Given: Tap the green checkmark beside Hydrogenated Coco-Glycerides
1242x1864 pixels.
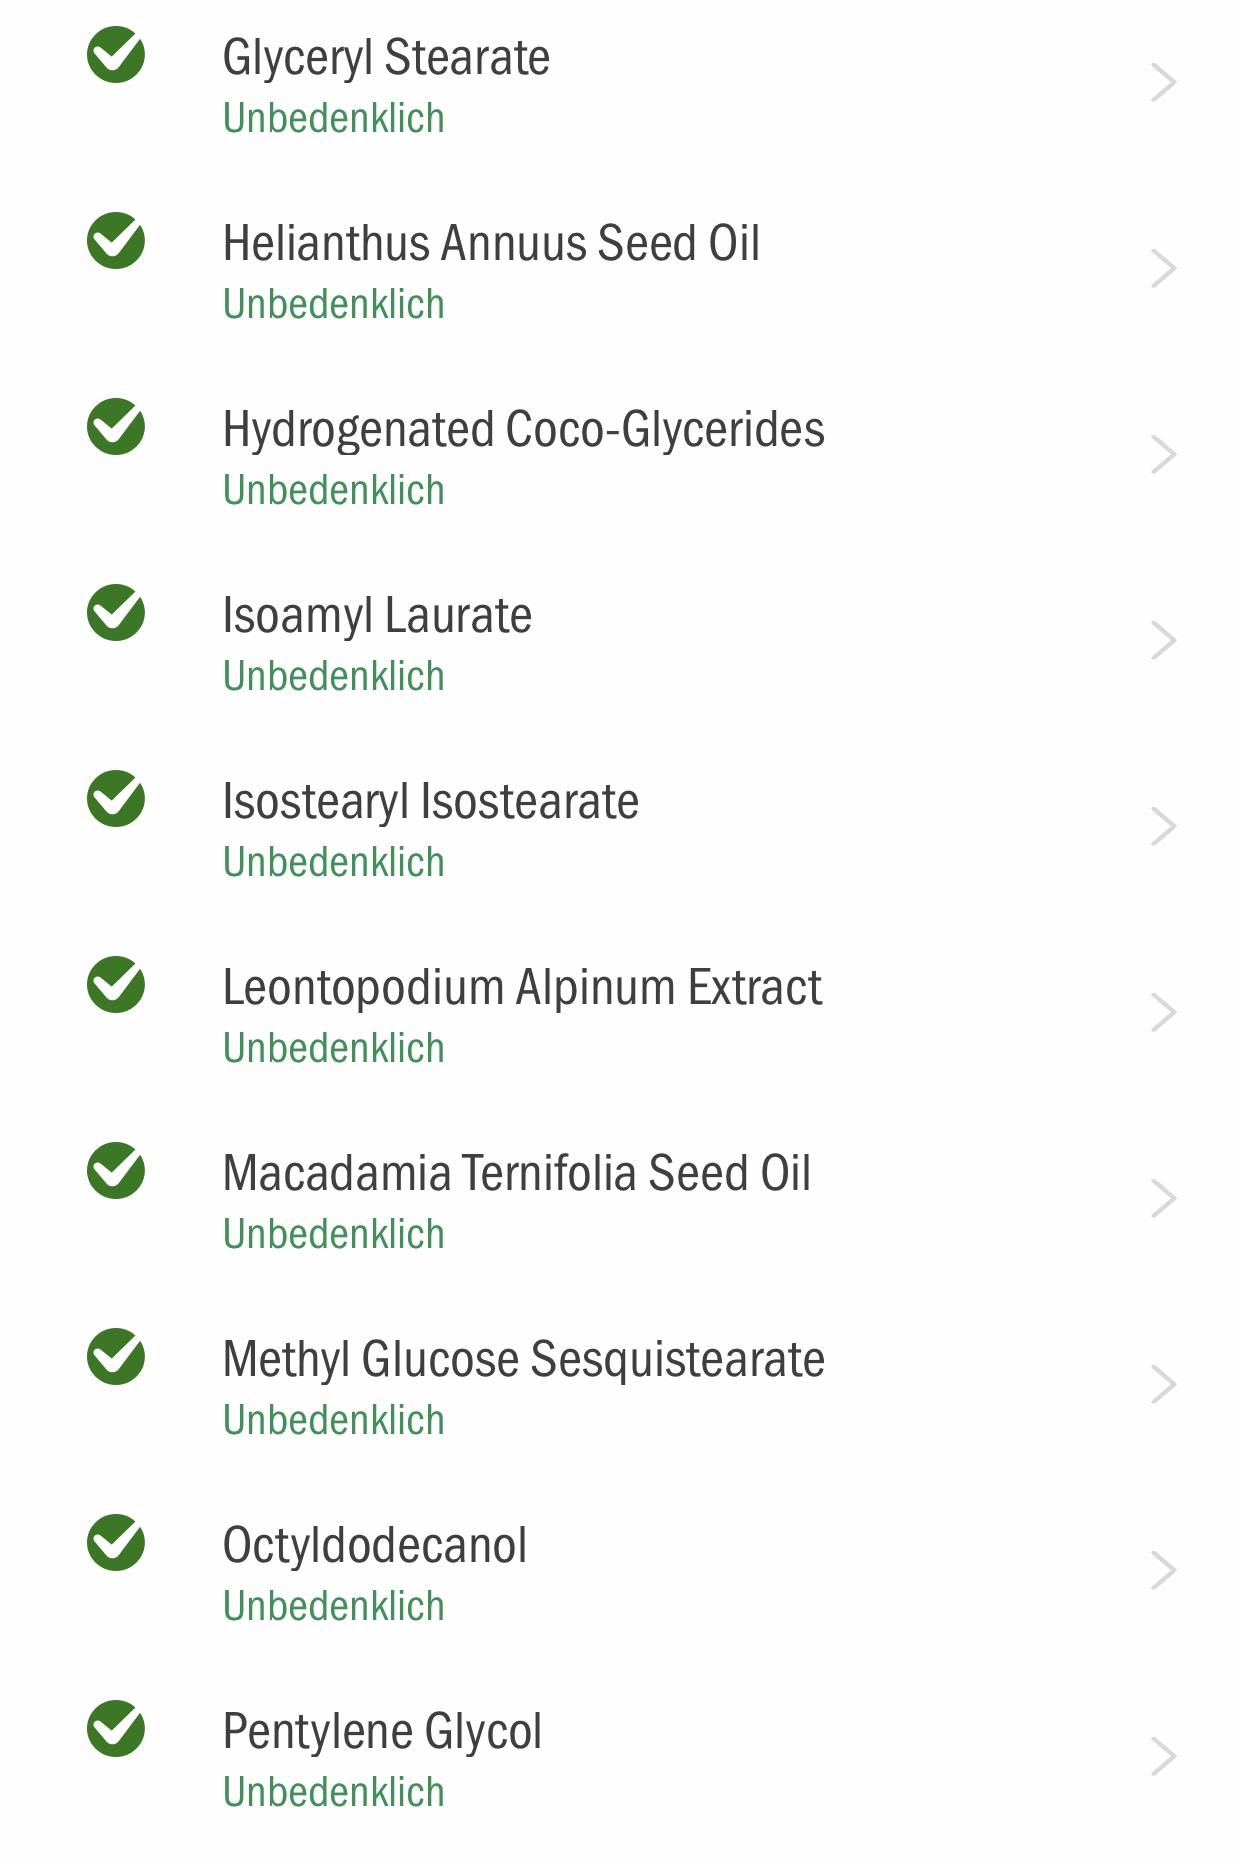Looking at the screenshot, I should 116,427.
